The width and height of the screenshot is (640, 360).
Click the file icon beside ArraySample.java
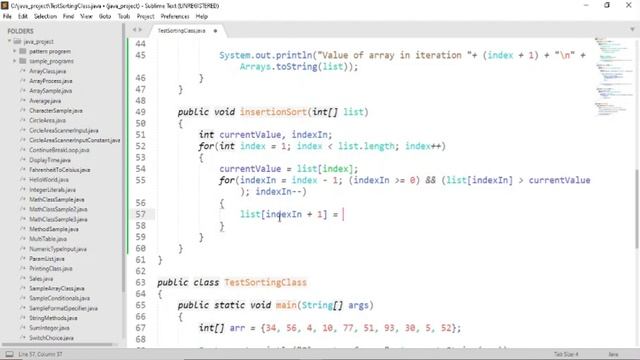point(23,91)
